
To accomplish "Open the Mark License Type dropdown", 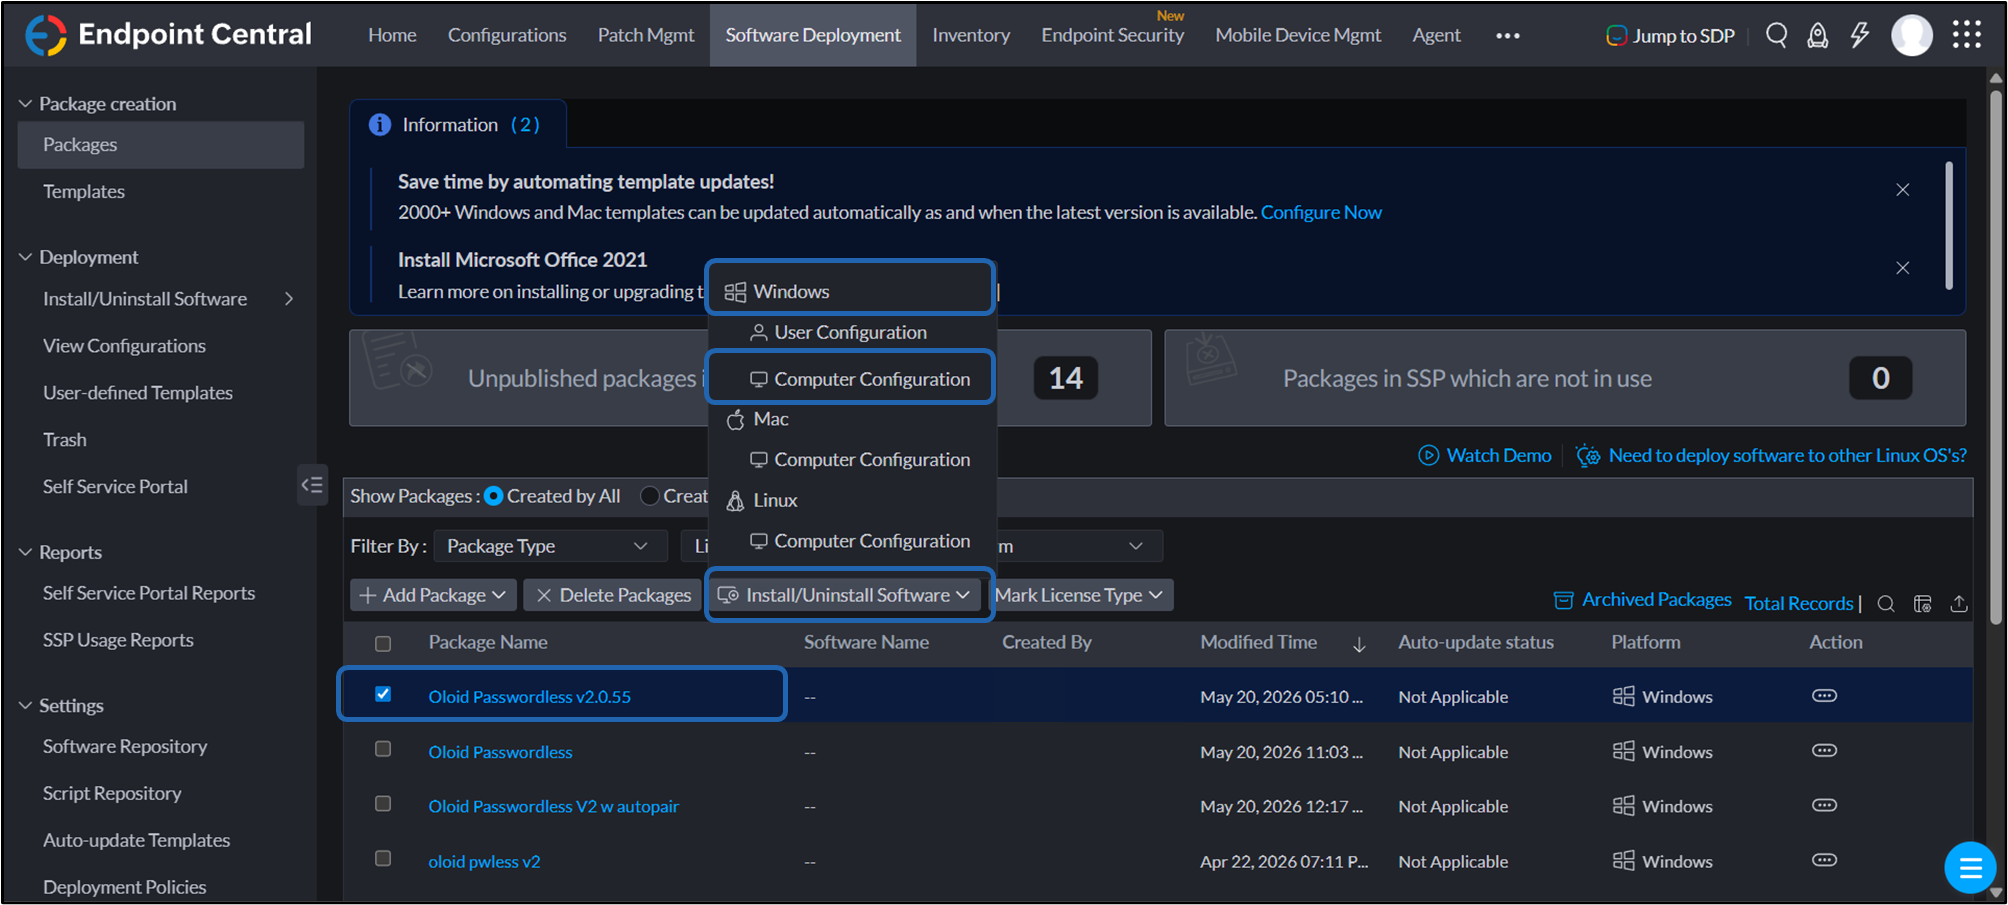I will click(x=1080, y=595).
